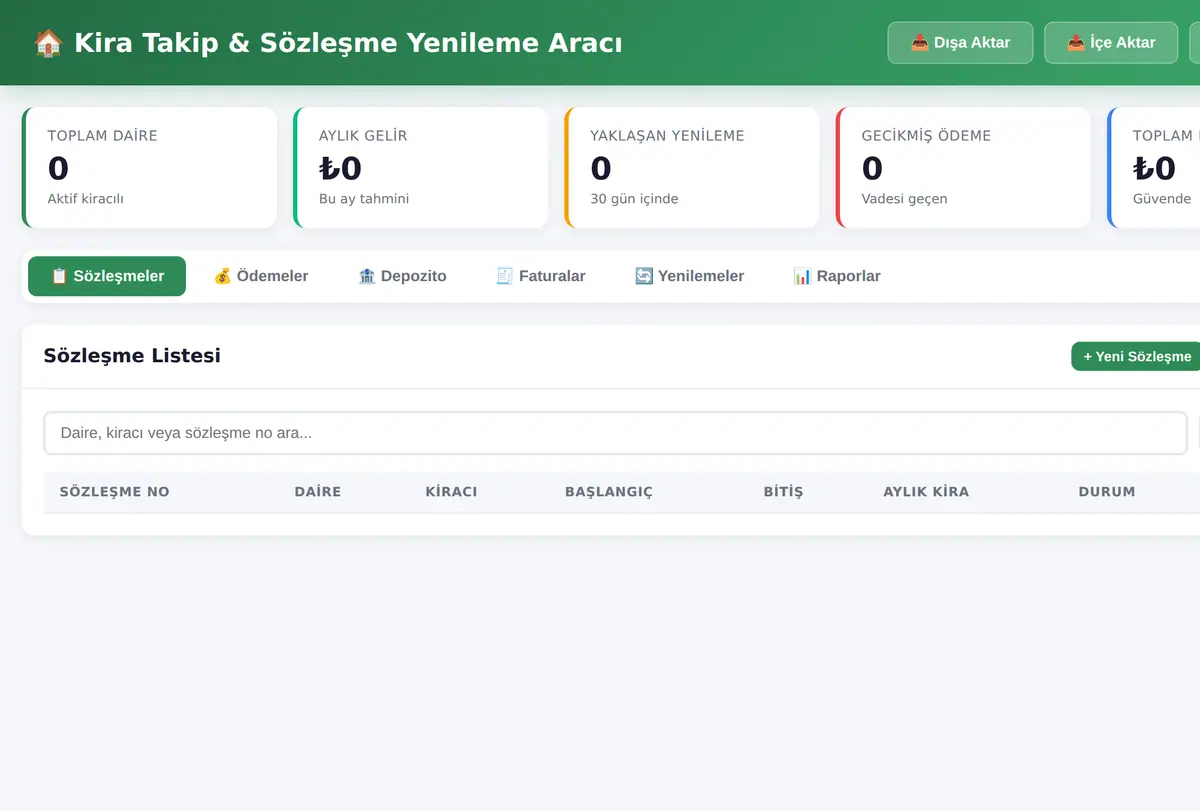Switch to the Faturalar tab
The height and width of the screenshot is (811, 1200).
coord(541,276)
